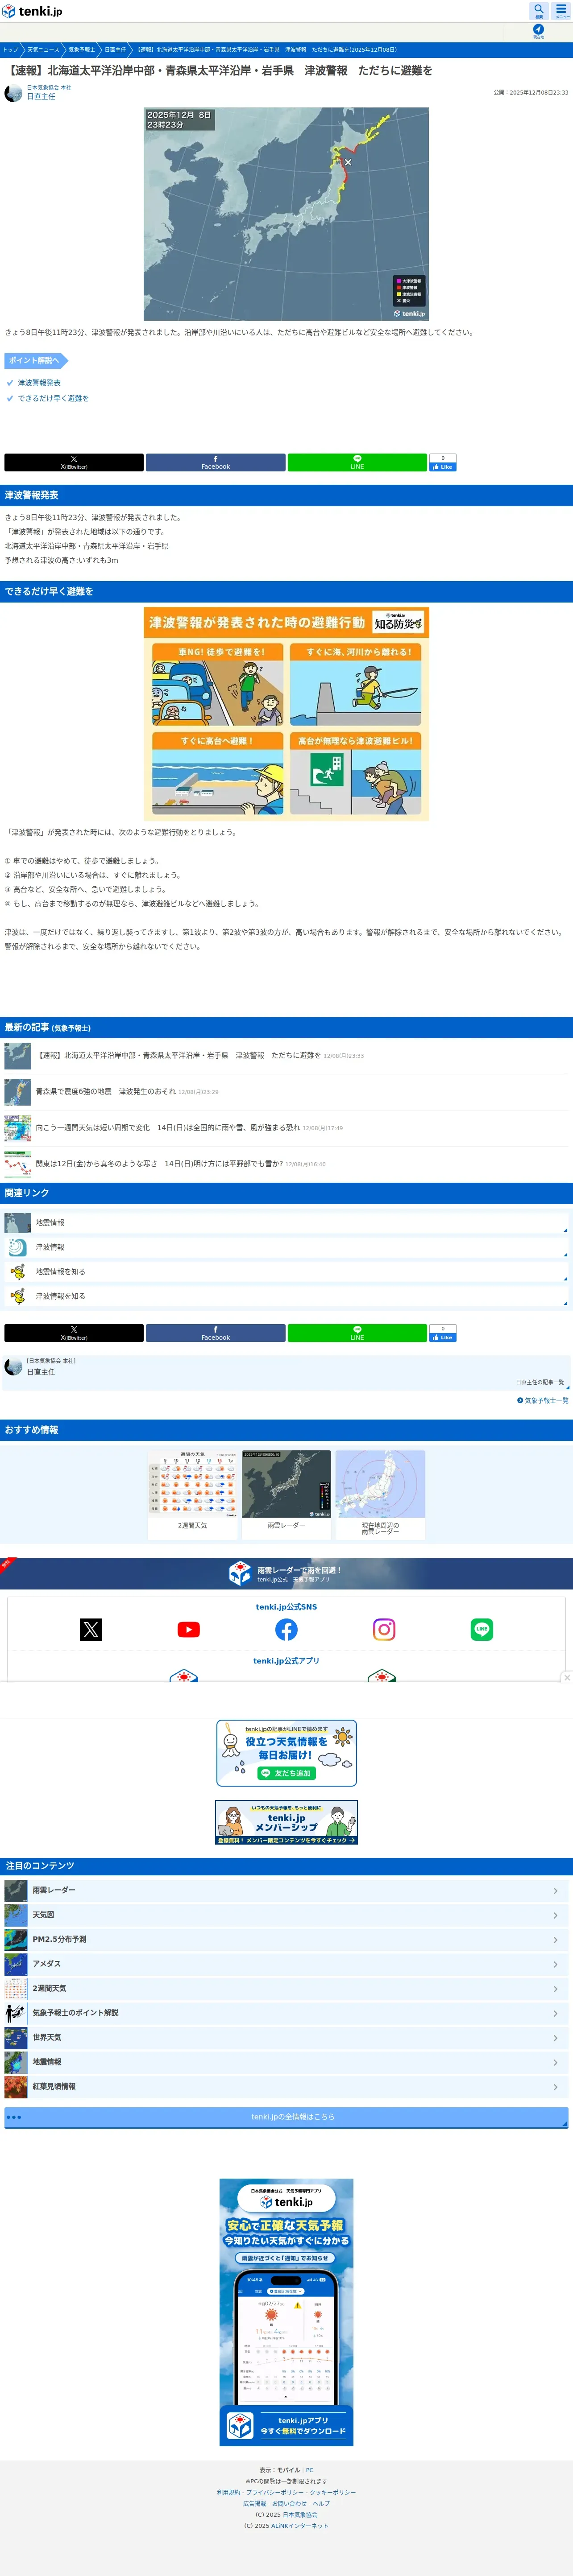
Task: Open the tenki.jp メンバーシップ banner
Action: click(x=286, y=1822)
